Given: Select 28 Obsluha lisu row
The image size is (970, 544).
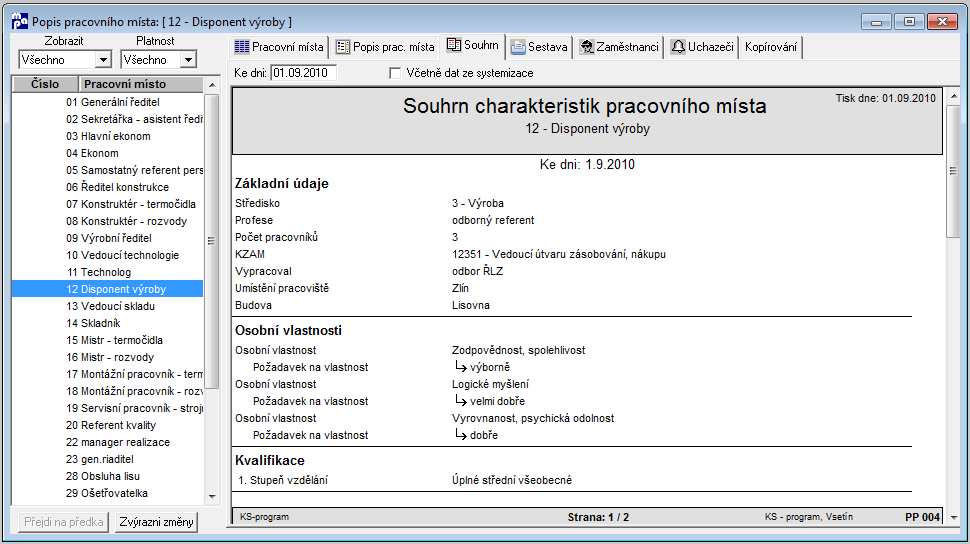Looking at the screenshot, I should tap(108, 477).
